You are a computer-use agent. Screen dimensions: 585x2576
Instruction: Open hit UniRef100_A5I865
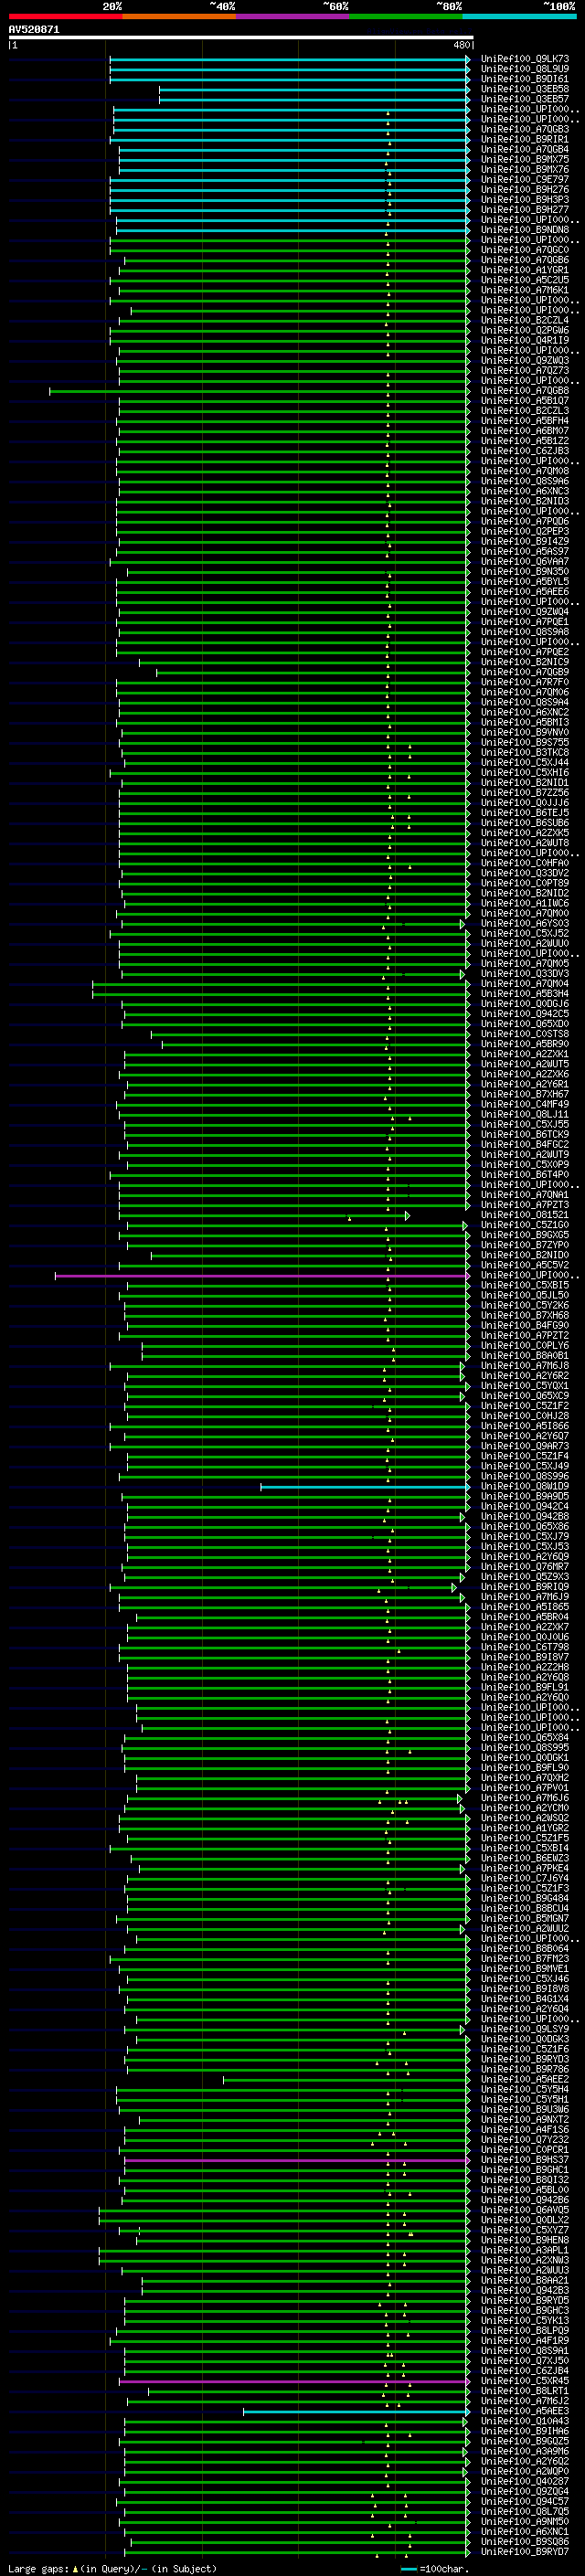525,1607
